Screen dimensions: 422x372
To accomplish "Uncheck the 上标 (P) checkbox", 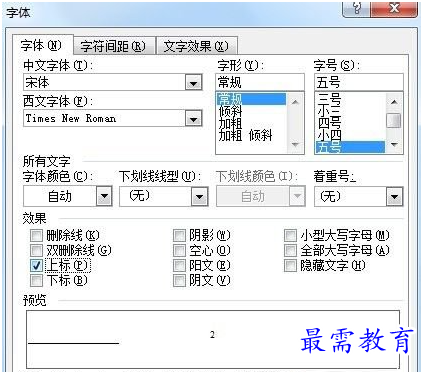I will [36, 265].
